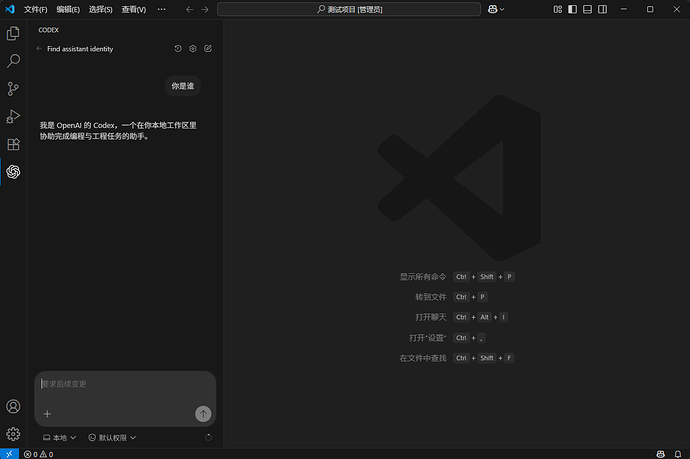Open the Source Control view

13,88
